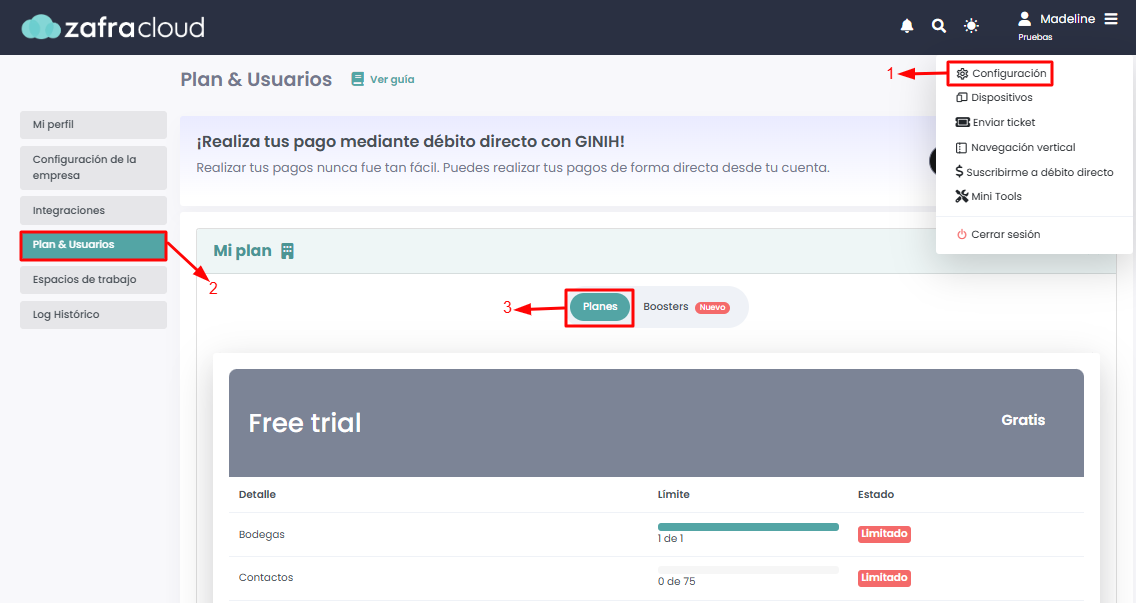Switch to the Boosters tab

[x=666, y=307]
